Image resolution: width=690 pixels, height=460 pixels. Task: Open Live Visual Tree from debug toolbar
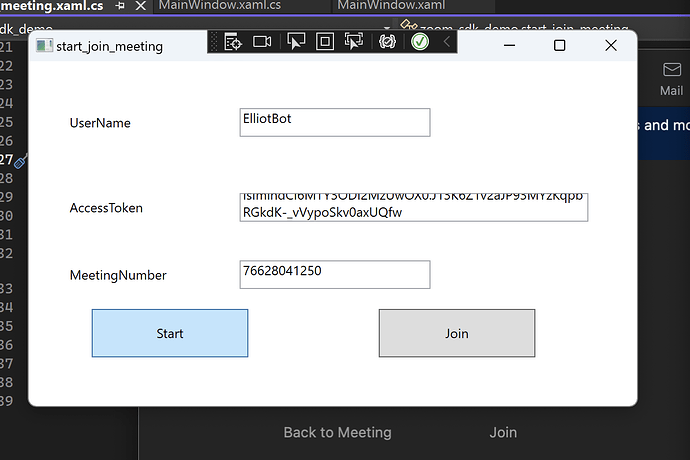[233, 42]
